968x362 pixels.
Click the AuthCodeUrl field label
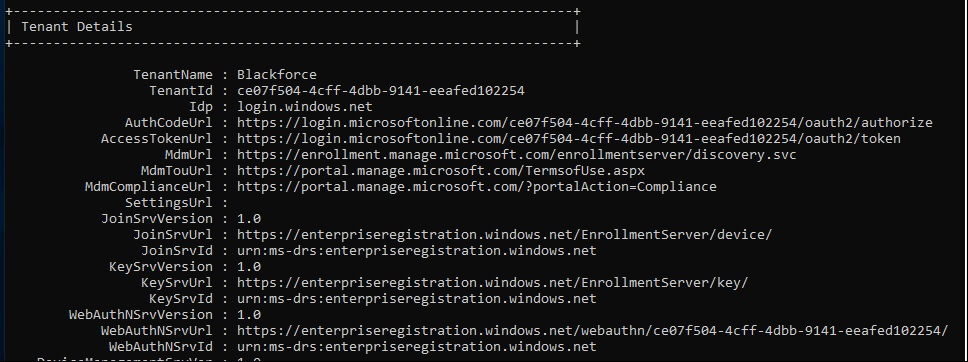[168, 122]
